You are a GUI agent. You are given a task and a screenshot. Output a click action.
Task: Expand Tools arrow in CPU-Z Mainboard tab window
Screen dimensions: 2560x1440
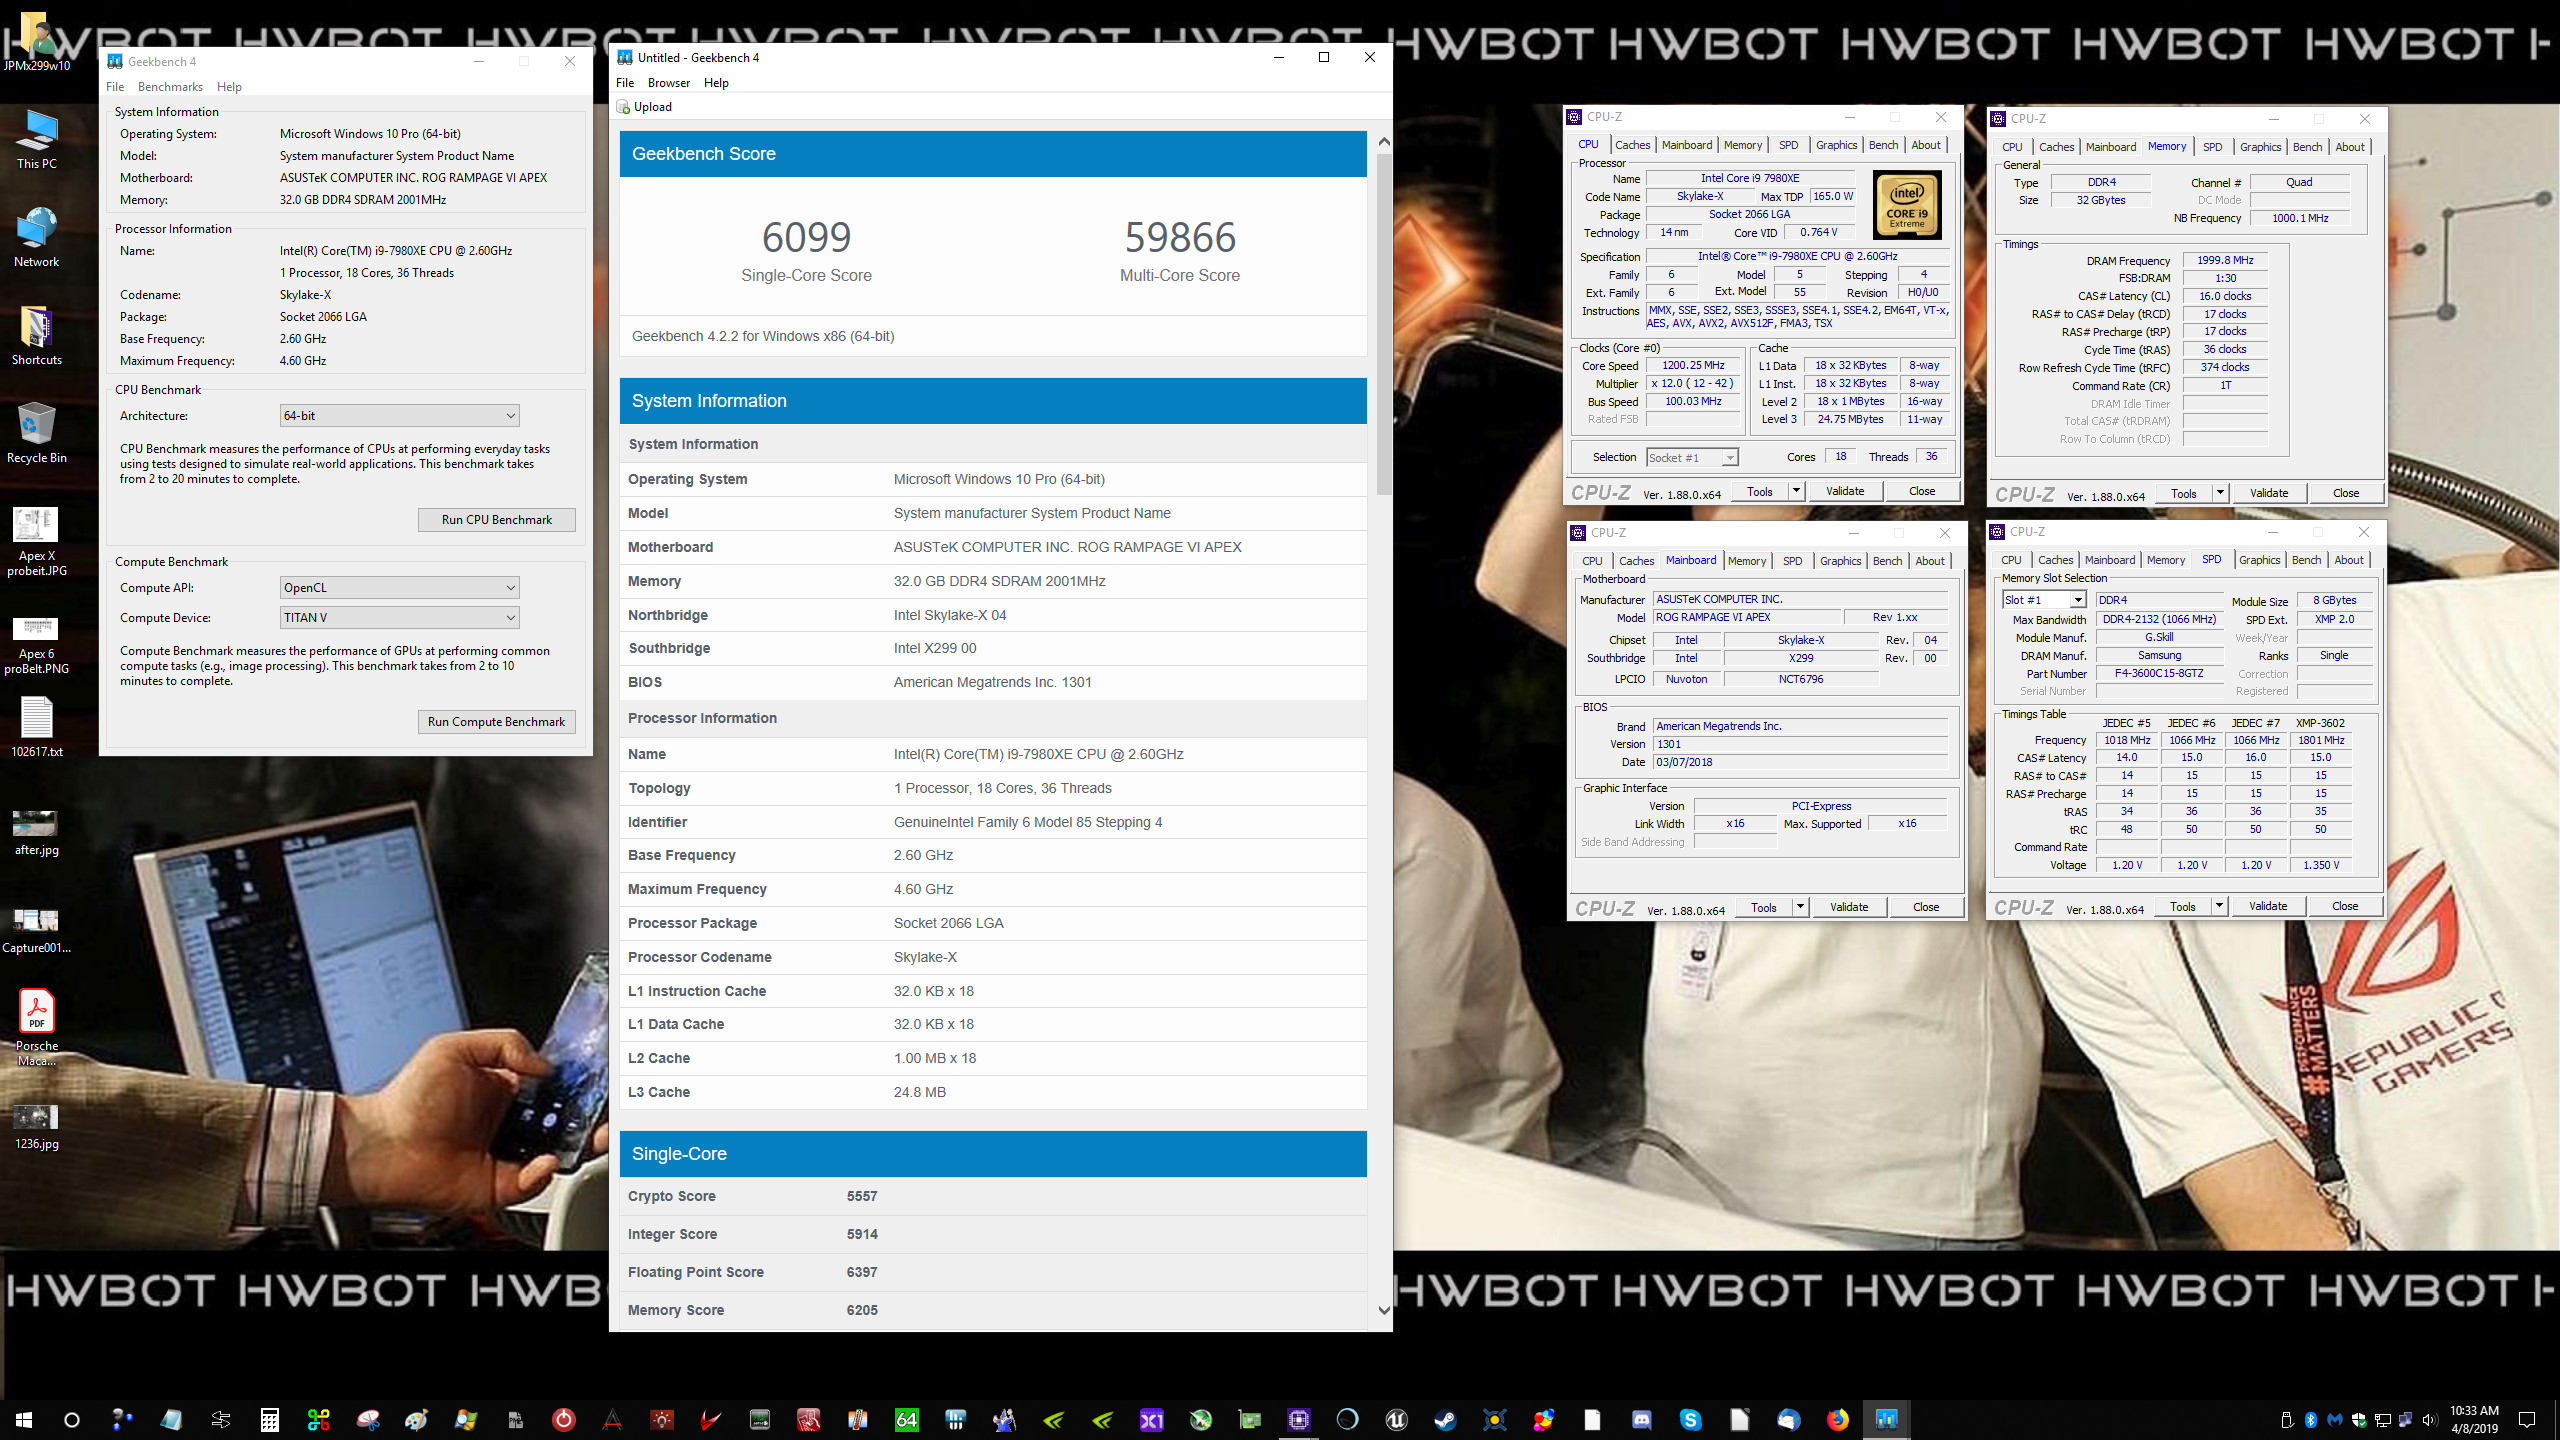point(1800,907)
